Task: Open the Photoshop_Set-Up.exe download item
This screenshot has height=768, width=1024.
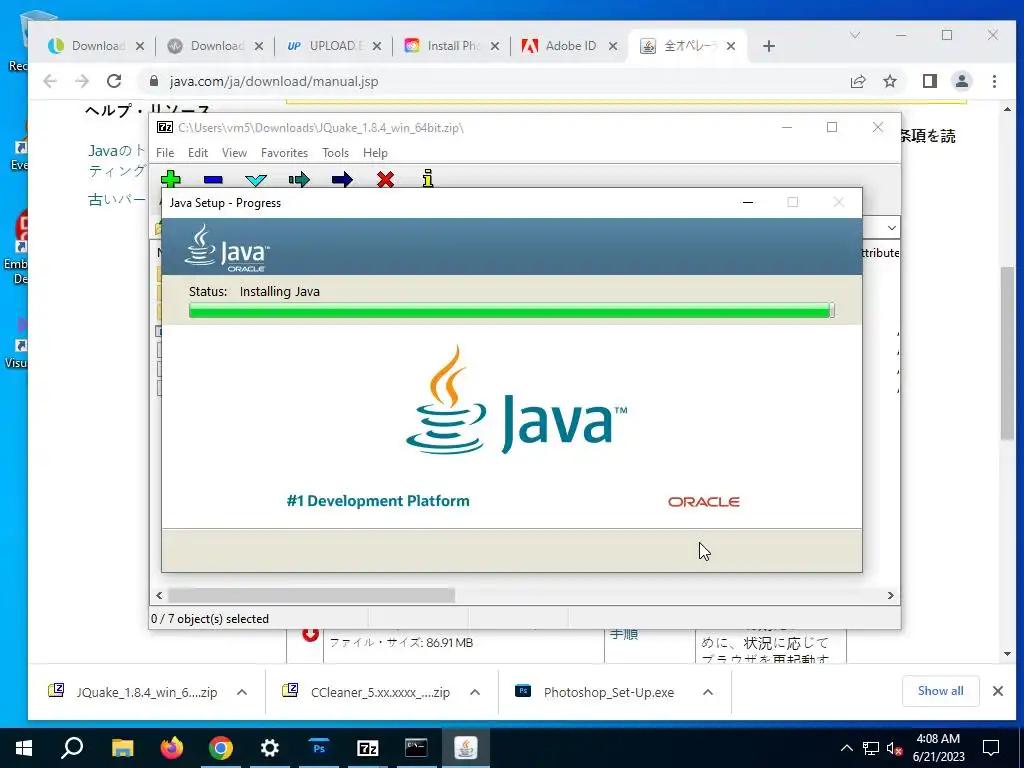Action: coord(596,692)
